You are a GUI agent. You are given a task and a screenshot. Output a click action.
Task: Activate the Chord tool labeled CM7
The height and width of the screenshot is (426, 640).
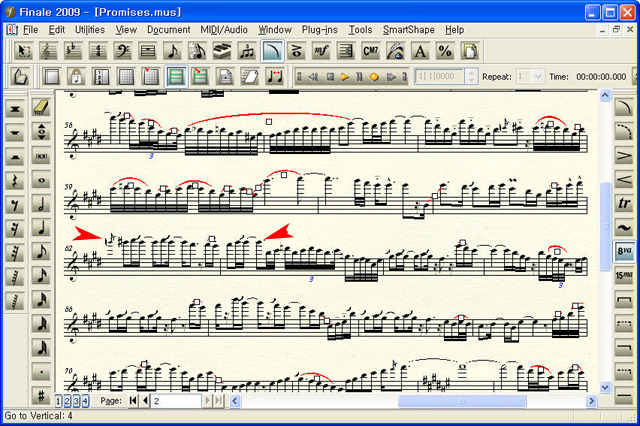pos(371,51)
